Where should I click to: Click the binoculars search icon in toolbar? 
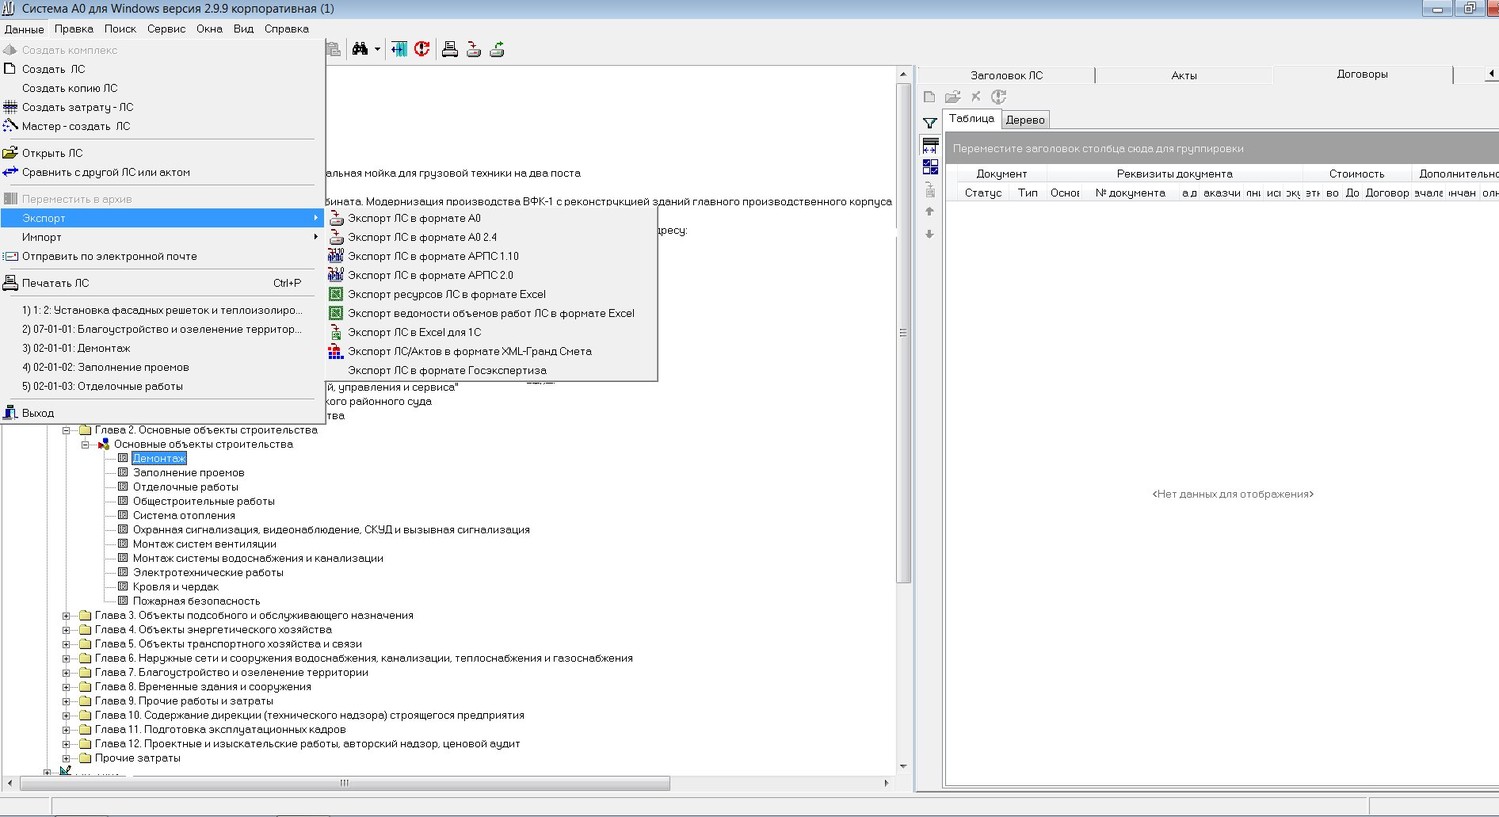pyautogui.click(x=359, y=49)
